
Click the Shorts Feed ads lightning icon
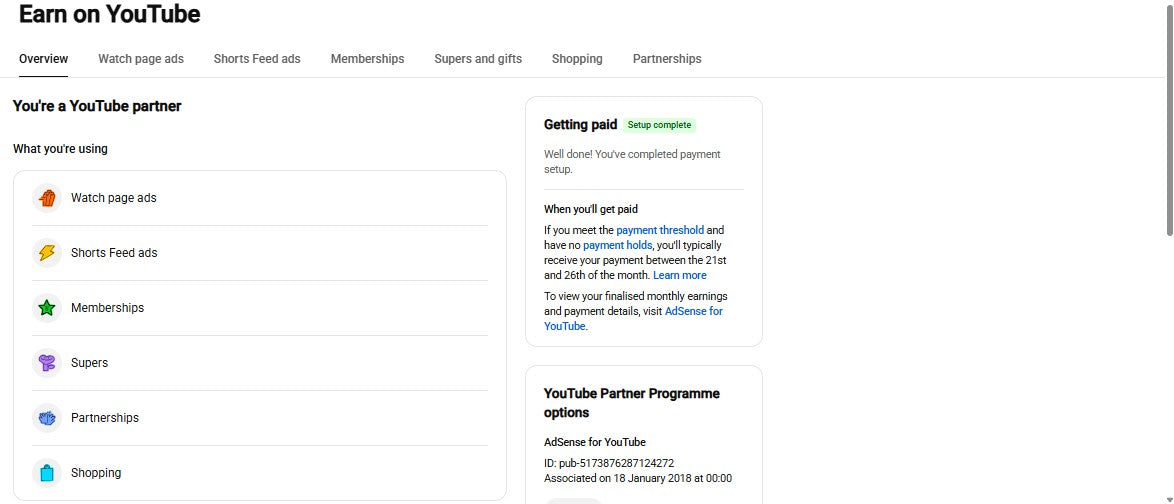click(46, 253)
